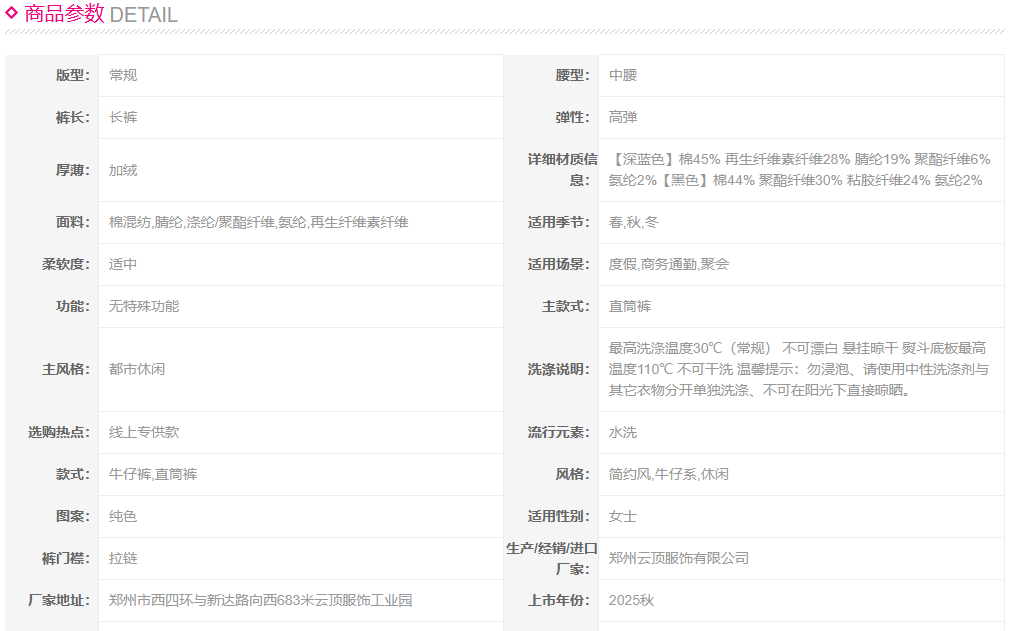1010x631 pixels.
Task: Click the 主风格 value 都市休闲
Action: [x=137, y=369]
